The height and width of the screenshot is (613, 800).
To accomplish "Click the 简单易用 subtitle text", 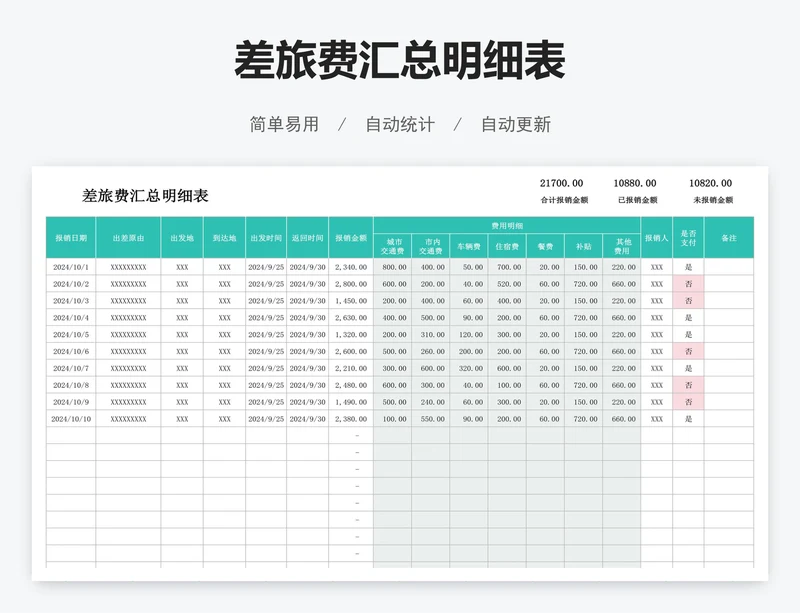I will point(284,125).
